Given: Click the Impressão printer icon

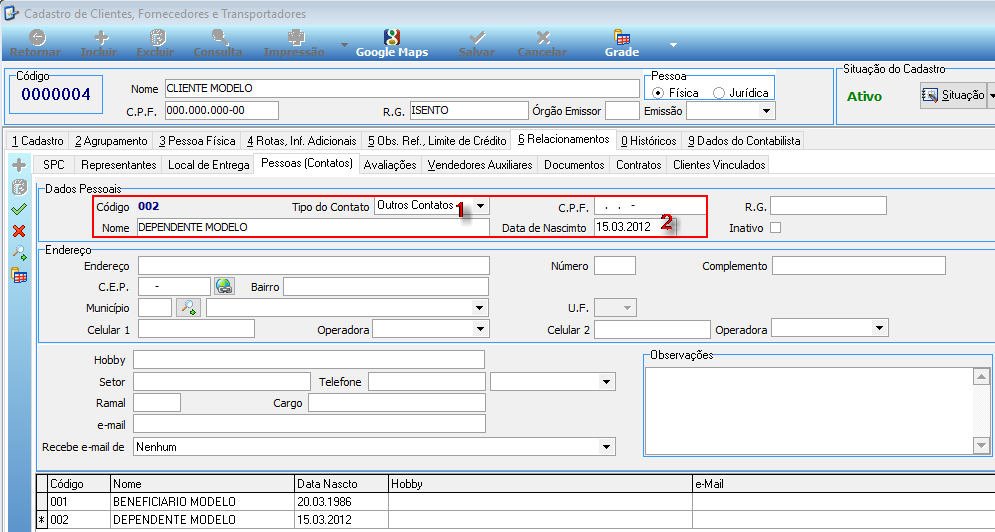Looking at the screenshot, I should [x=294, y=38].
